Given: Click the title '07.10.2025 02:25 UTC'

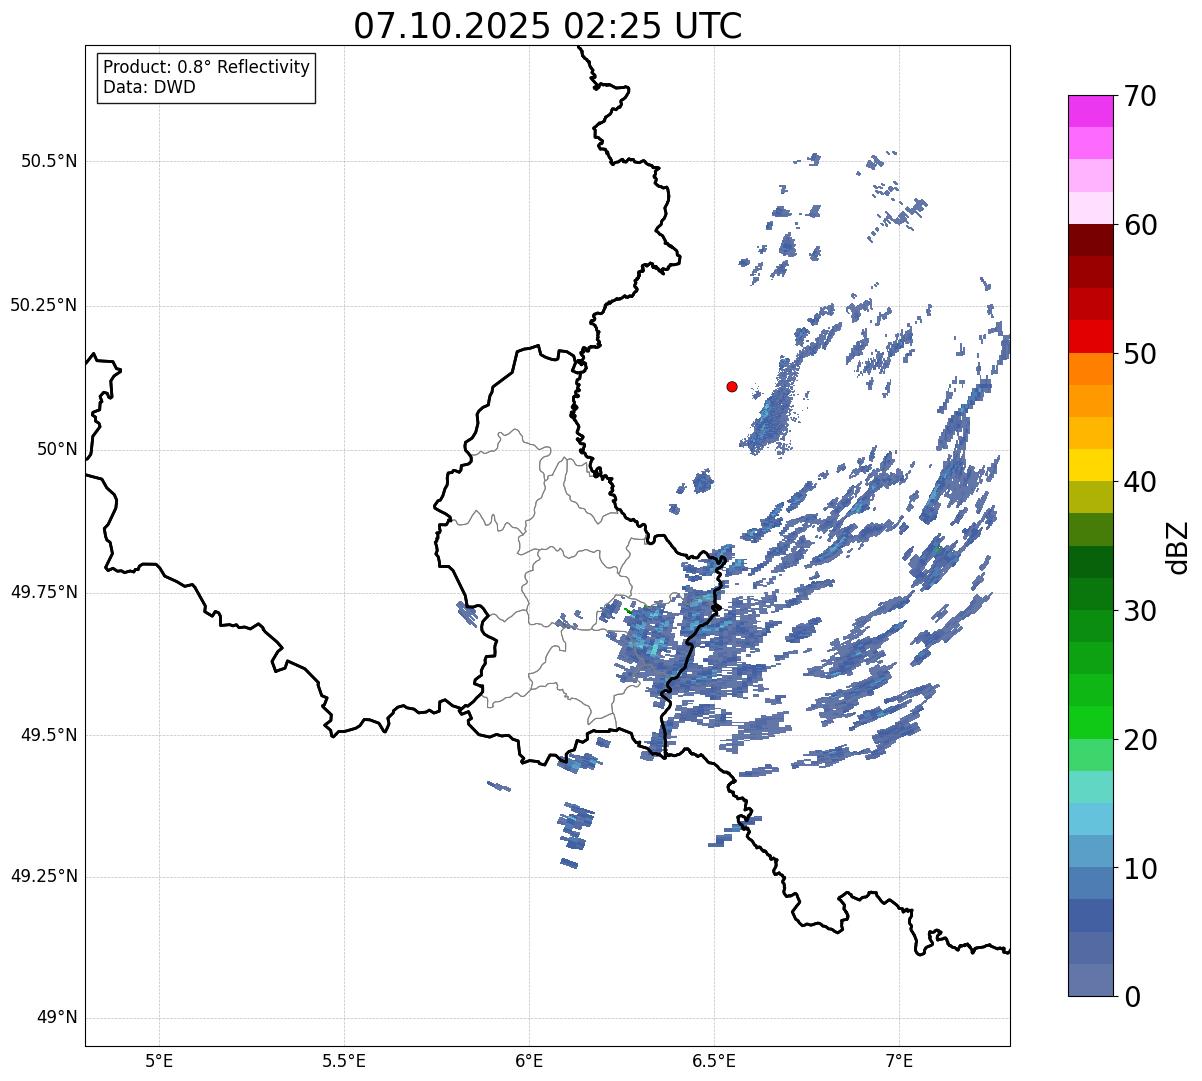Looking at the screenshot, I should (548, 26).
